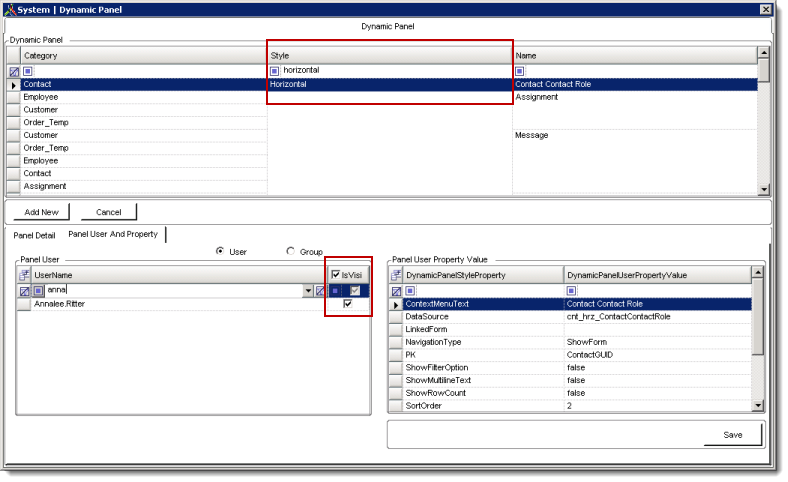
Task: Click the Category column filter operator icon
Action: [x=28, y=71]
